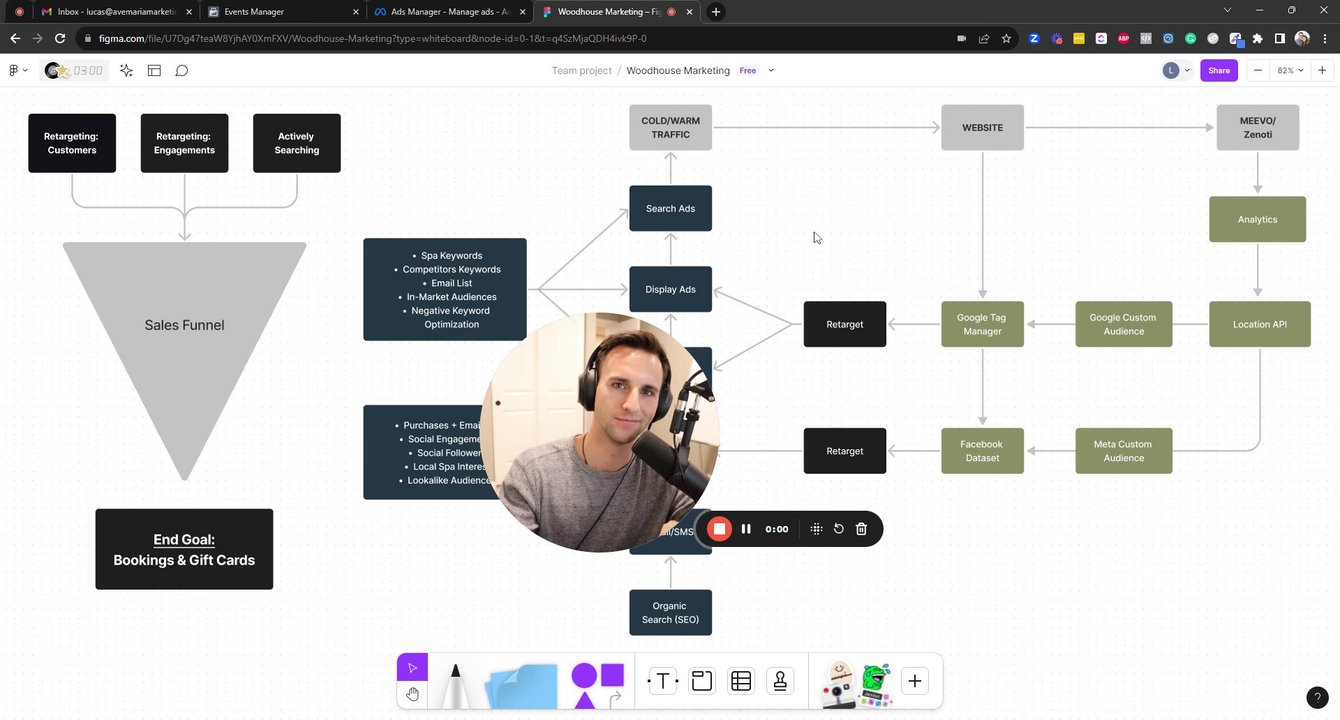Screen dimensions: 1340x720
Task: Click the figma.com address bar
Action: point(510,38)
